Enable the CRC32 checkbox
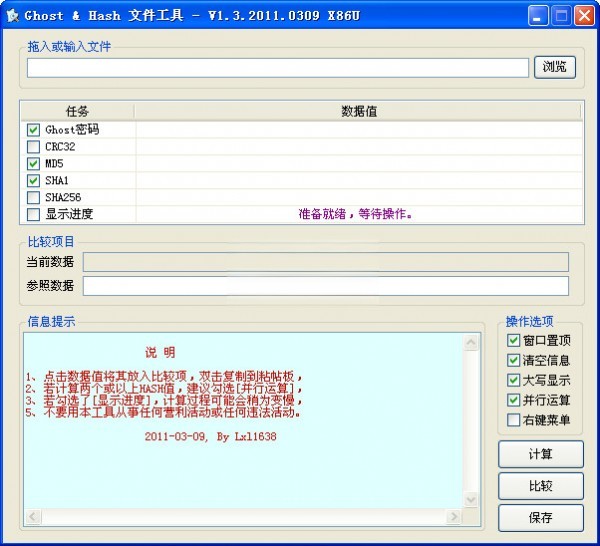The width and height of the screenshot is (600, 546). 34,147
